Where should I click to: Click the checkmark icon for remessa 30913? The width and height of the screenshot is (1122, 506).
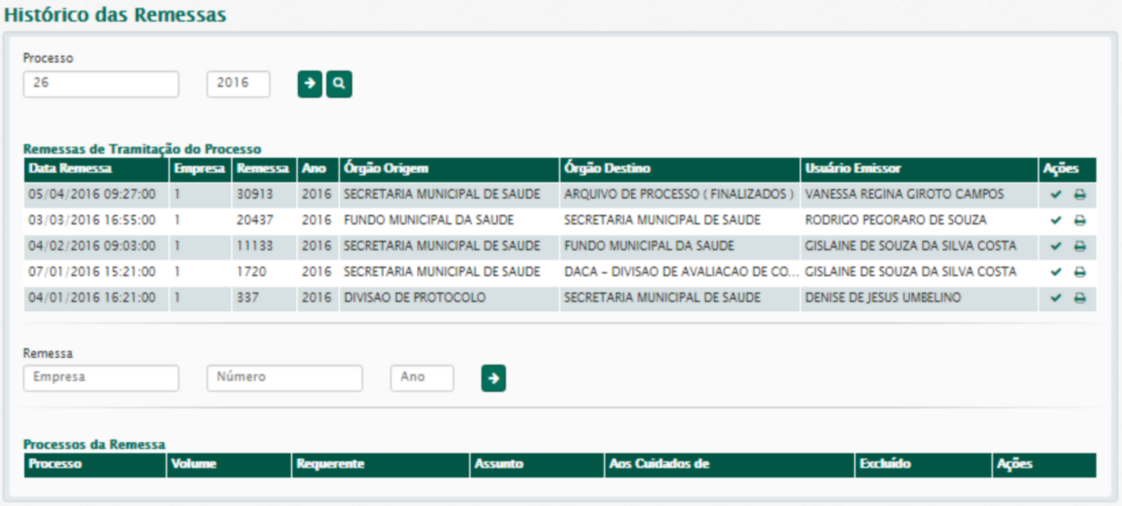tap(1056, 194)
